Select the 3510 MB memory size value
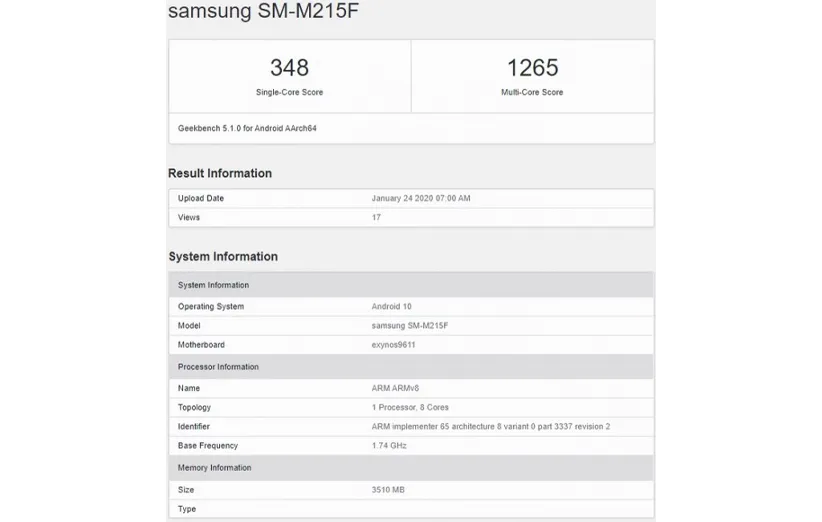The height and width of the screenshot is (522, 822). pos(388,490)
